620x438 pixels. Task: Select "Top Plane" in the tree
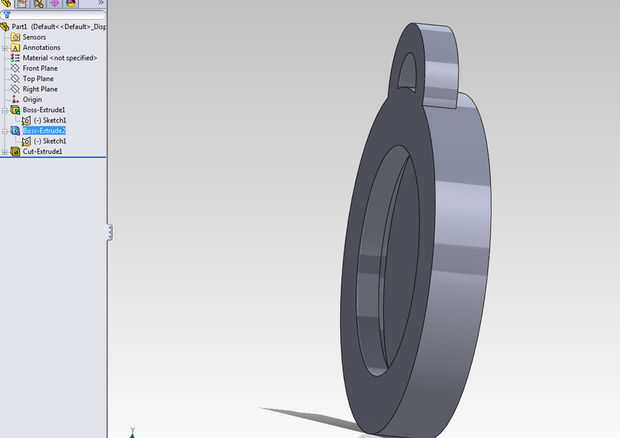(38, 79)
